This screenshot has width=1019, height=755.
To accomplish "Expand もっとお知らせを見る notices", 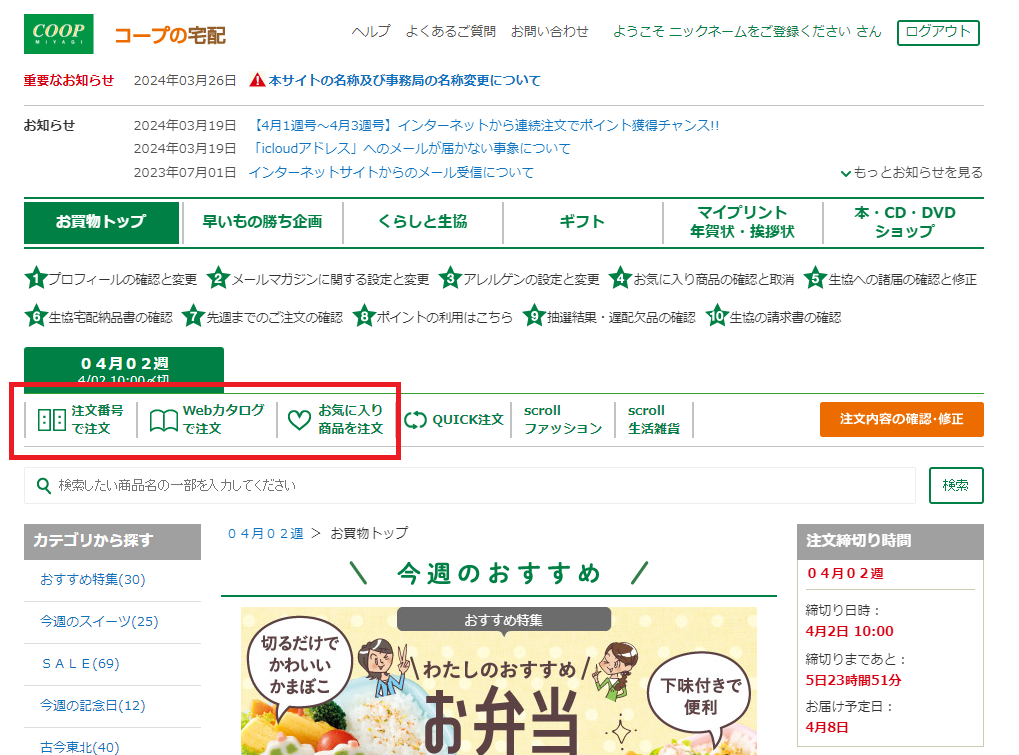I will (911, 172).
